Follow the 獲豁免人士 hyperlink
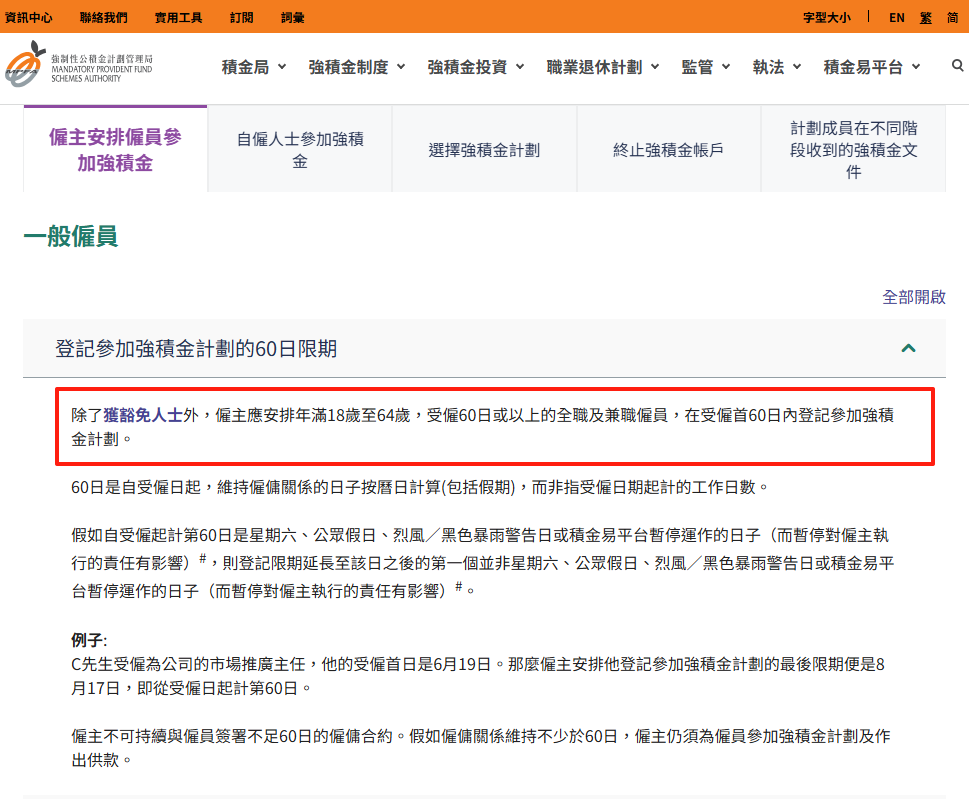 [x=143, y=415]
